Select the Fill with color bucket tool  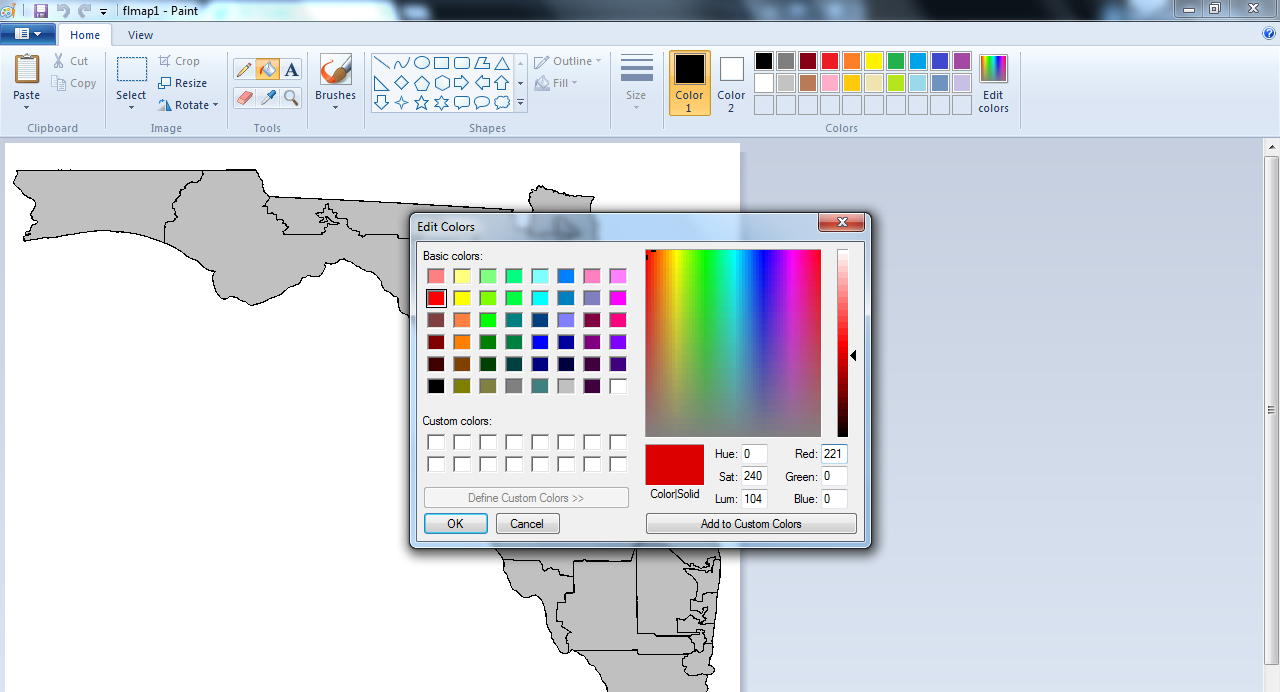267,70
